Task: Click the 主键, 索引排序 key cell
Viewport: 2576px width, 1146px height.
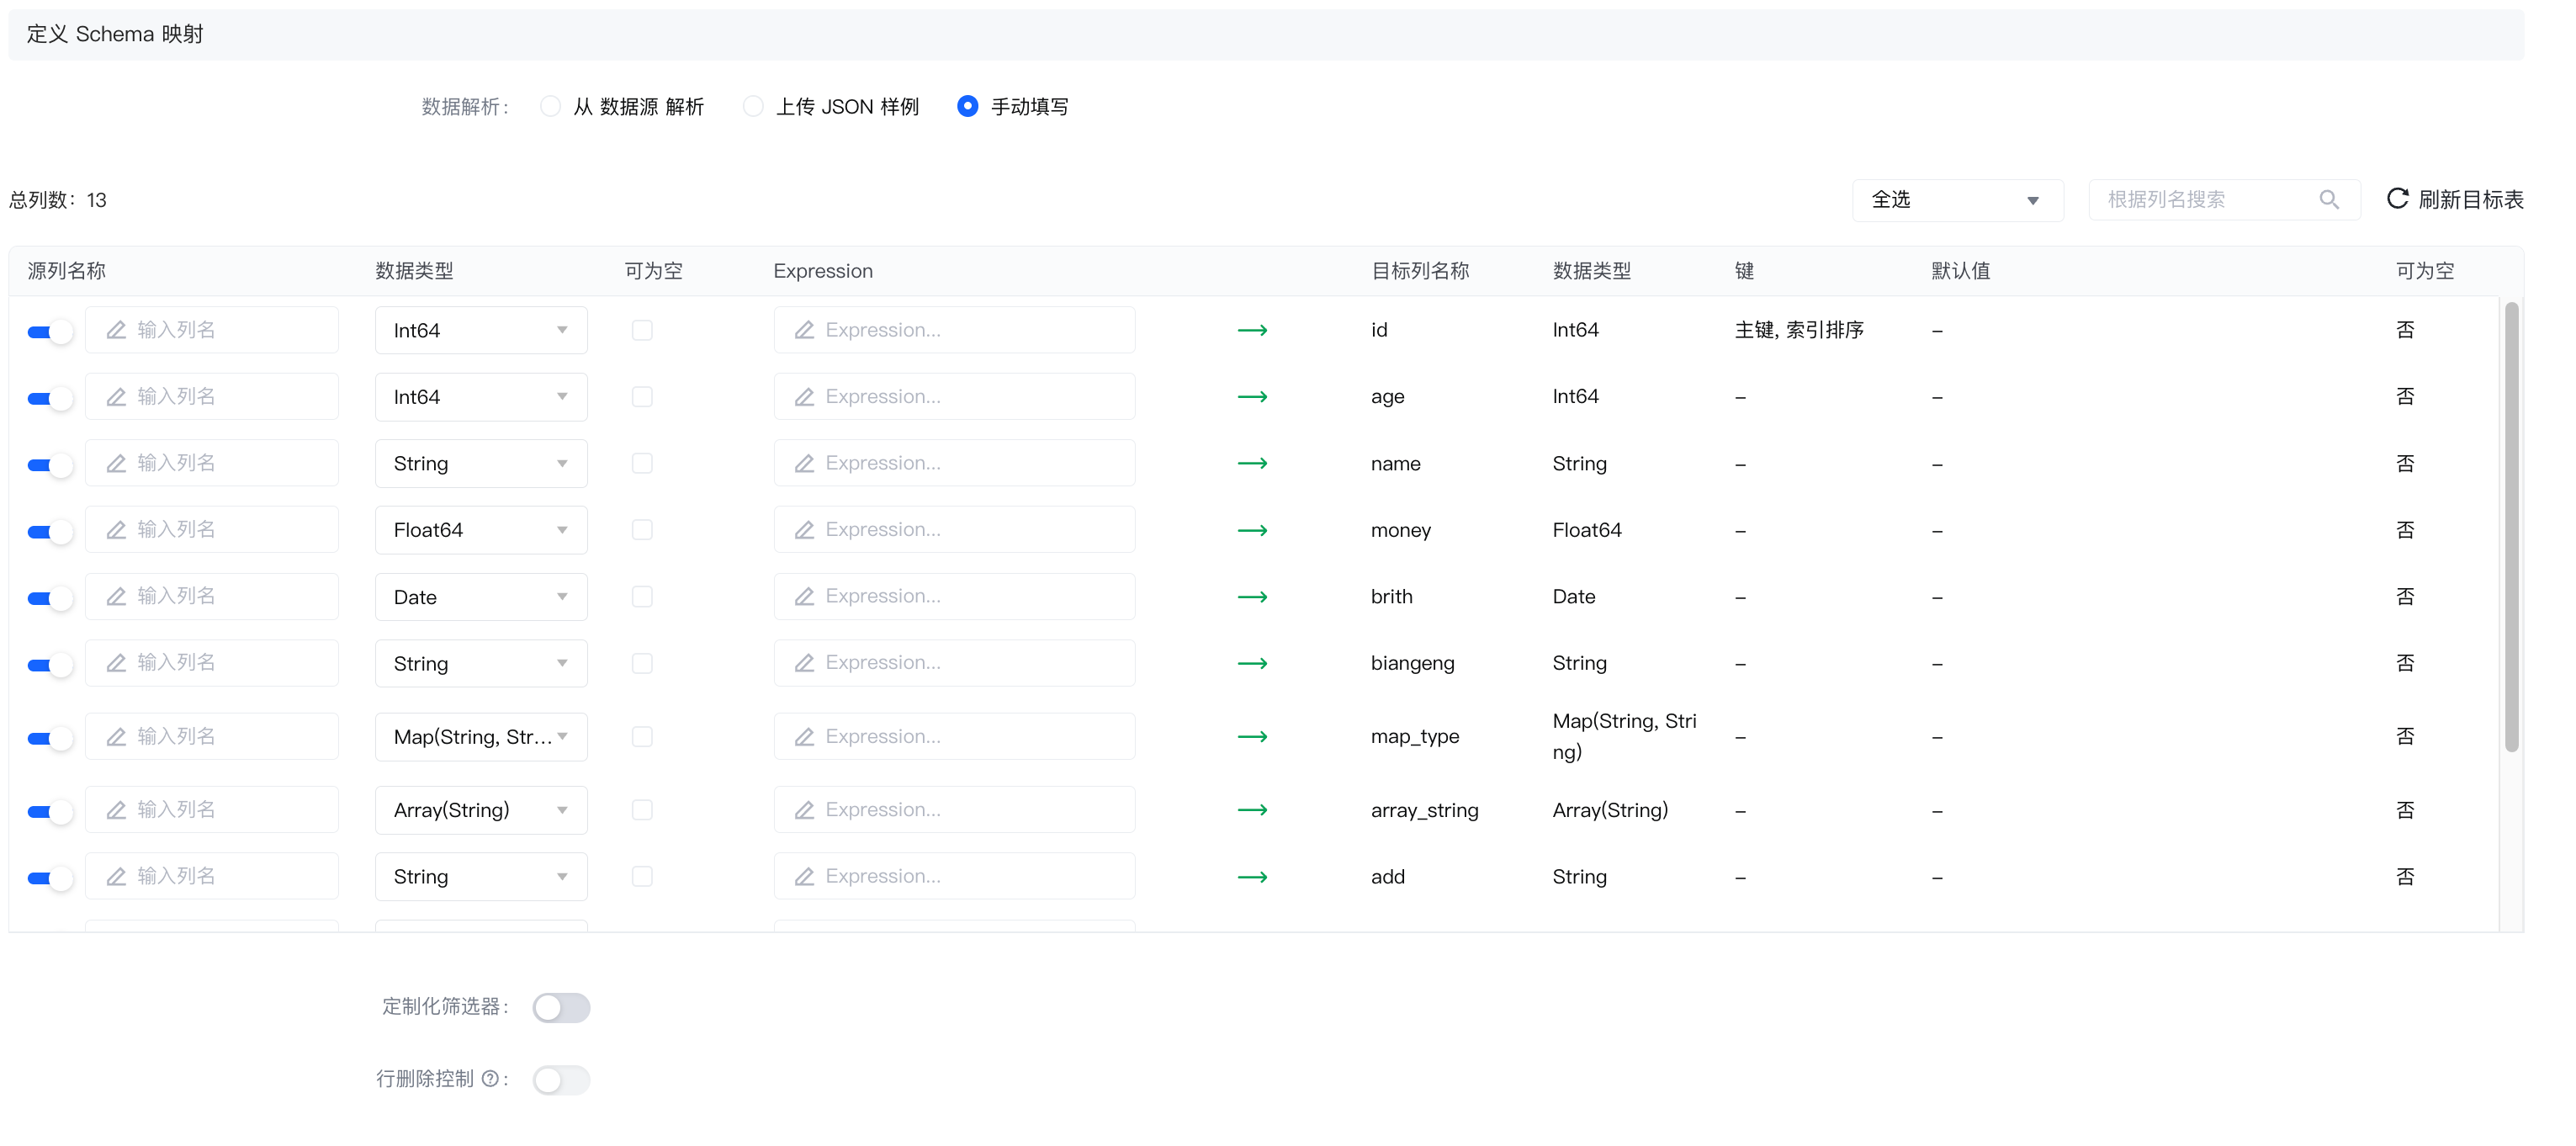Action: tap(1799, 330)
